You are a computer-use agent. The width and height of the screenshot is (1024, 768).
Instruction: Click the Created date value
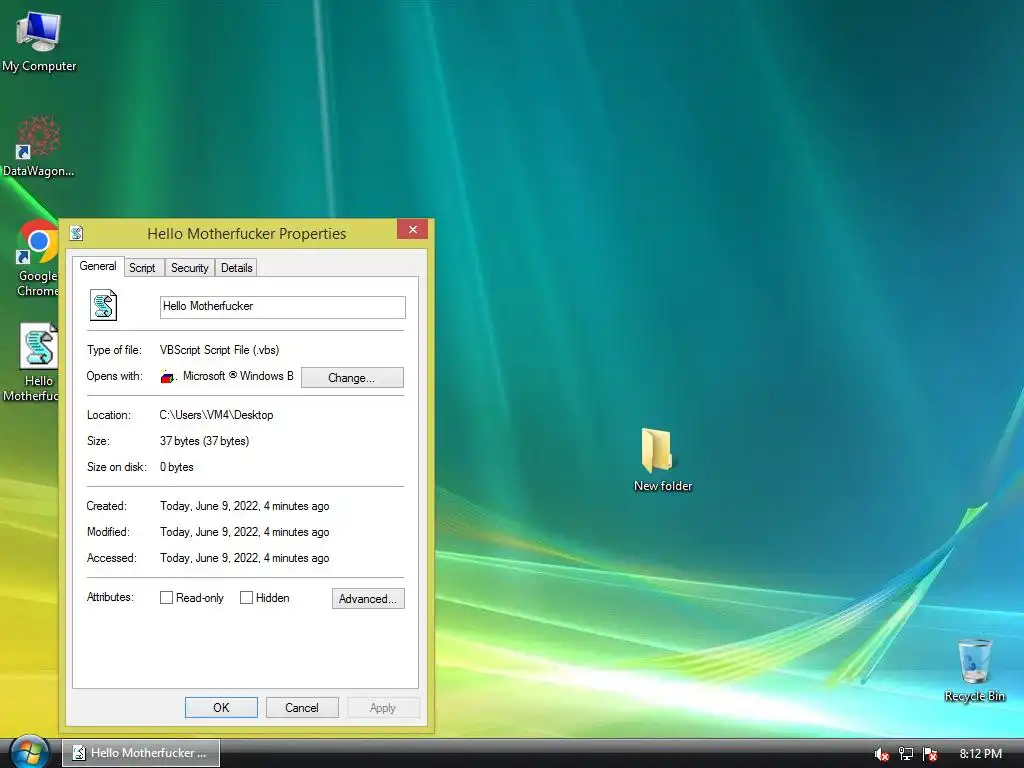[244, 506]
